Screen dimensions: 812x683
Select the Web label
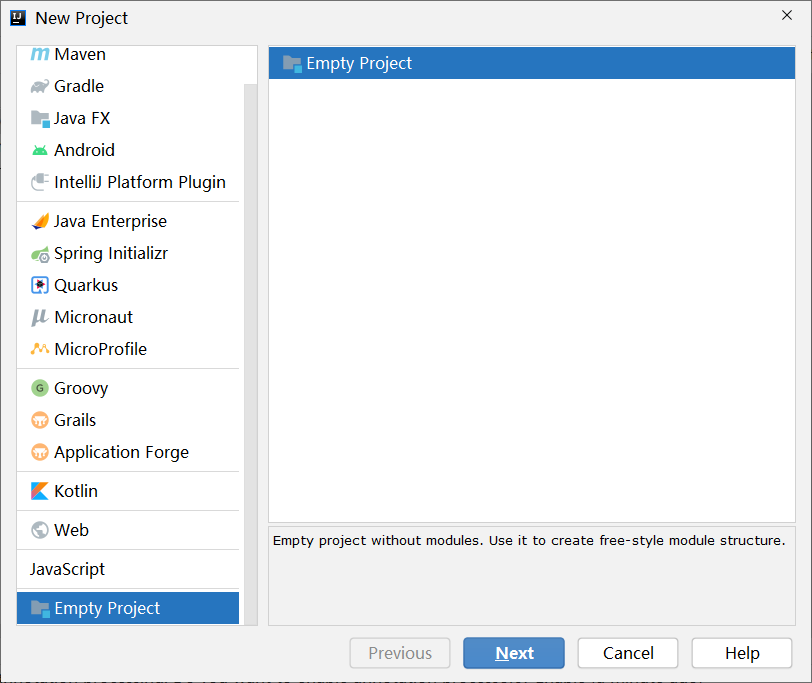(71, 530)
